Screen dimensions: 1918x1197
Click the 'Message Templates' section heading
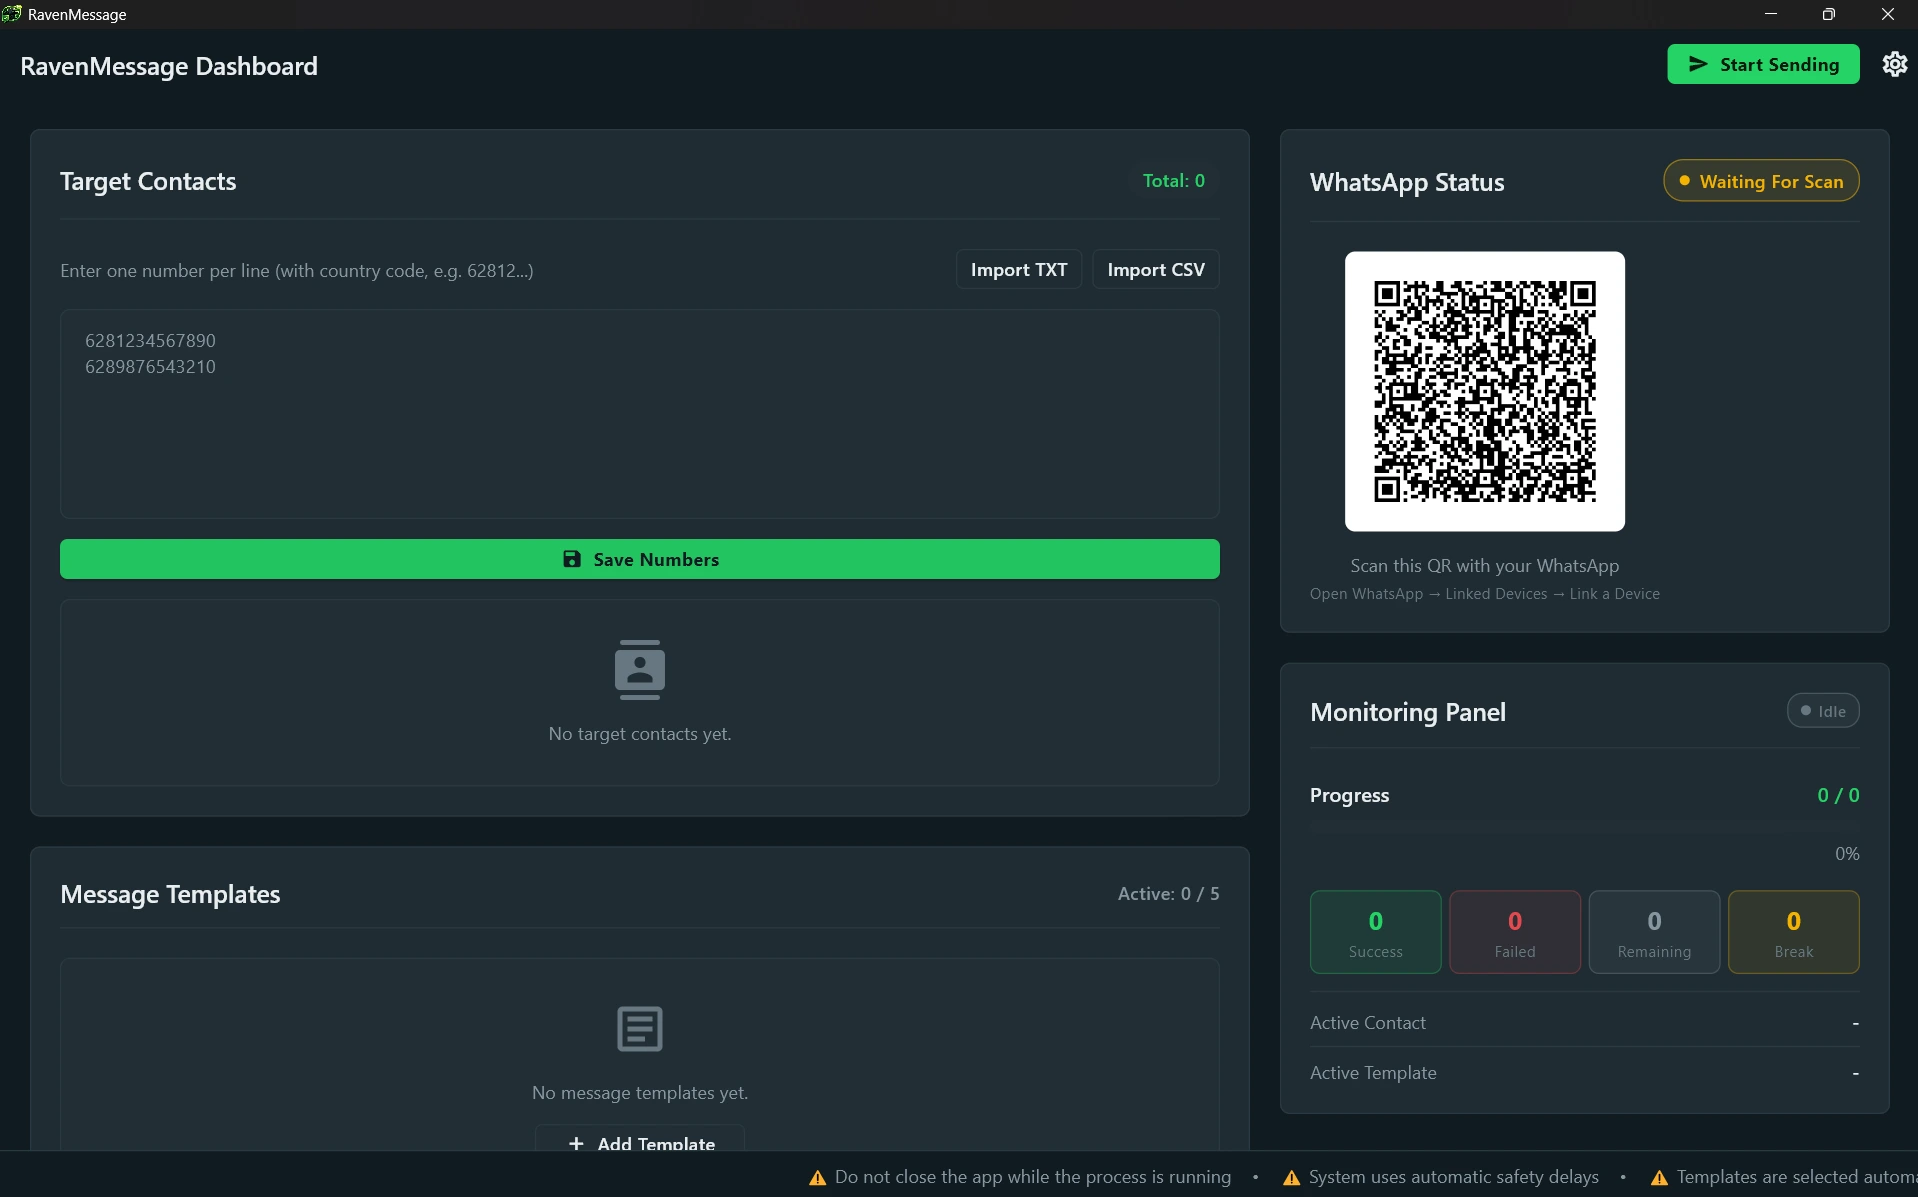pos(170,895)
